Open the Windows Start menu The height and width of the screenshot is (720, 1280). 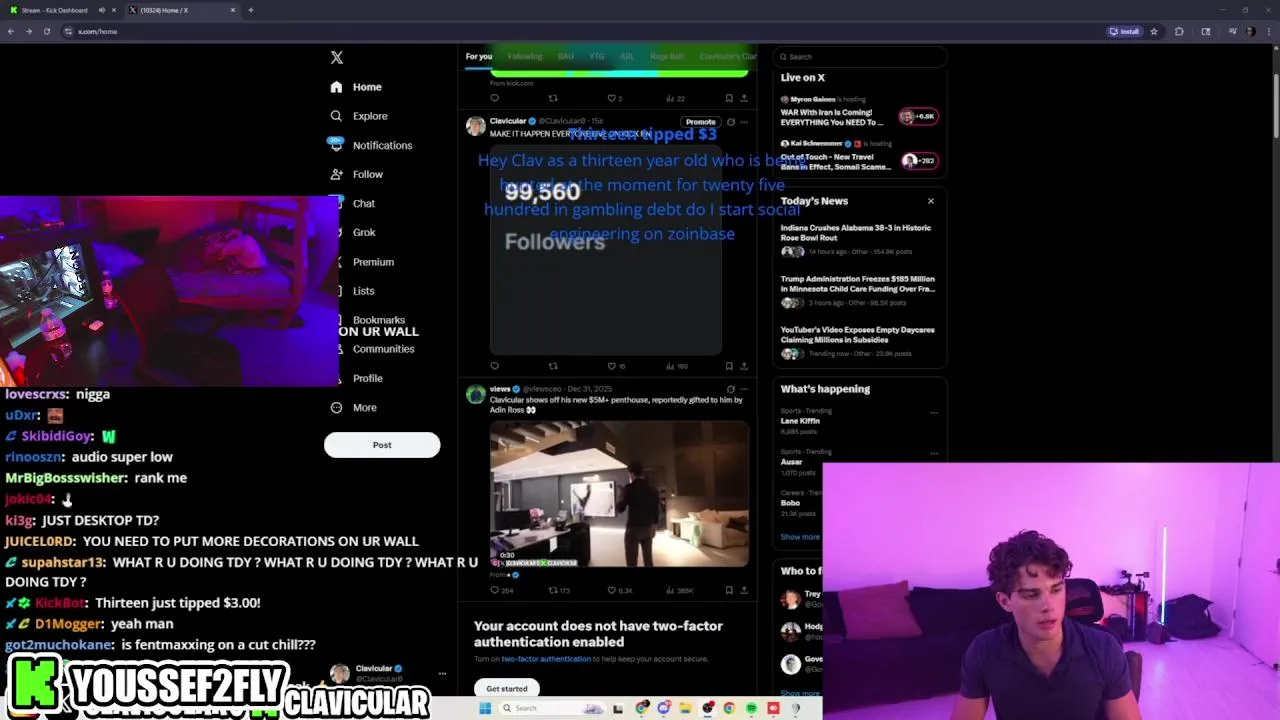tap(485, 708)
